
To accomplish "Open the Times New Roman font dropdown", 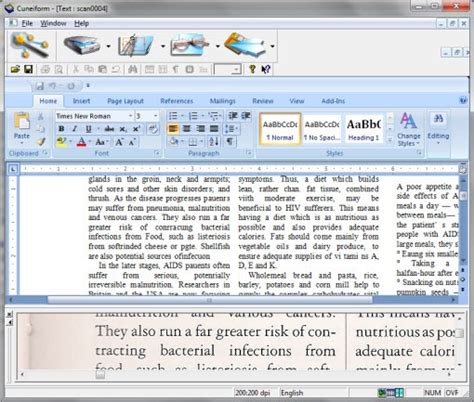I will tap(130, 116).
